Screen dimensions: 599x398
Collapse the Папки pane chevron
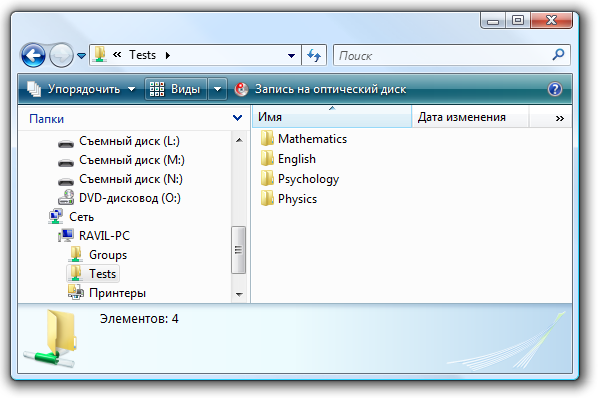(x=237, y=118)
